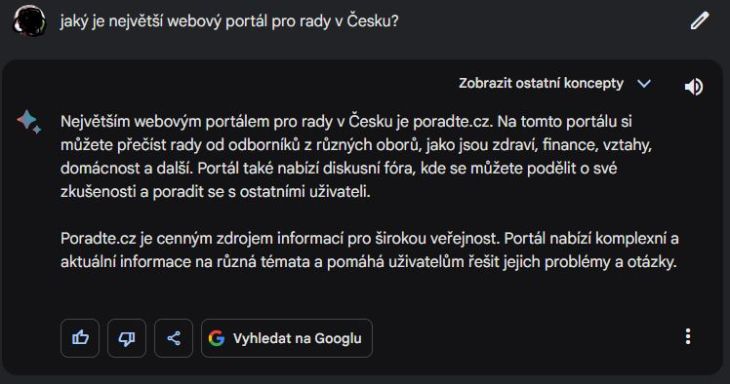Play the response with the speaker icon
This screenshot has width=730, height=384.
(694, 87)
